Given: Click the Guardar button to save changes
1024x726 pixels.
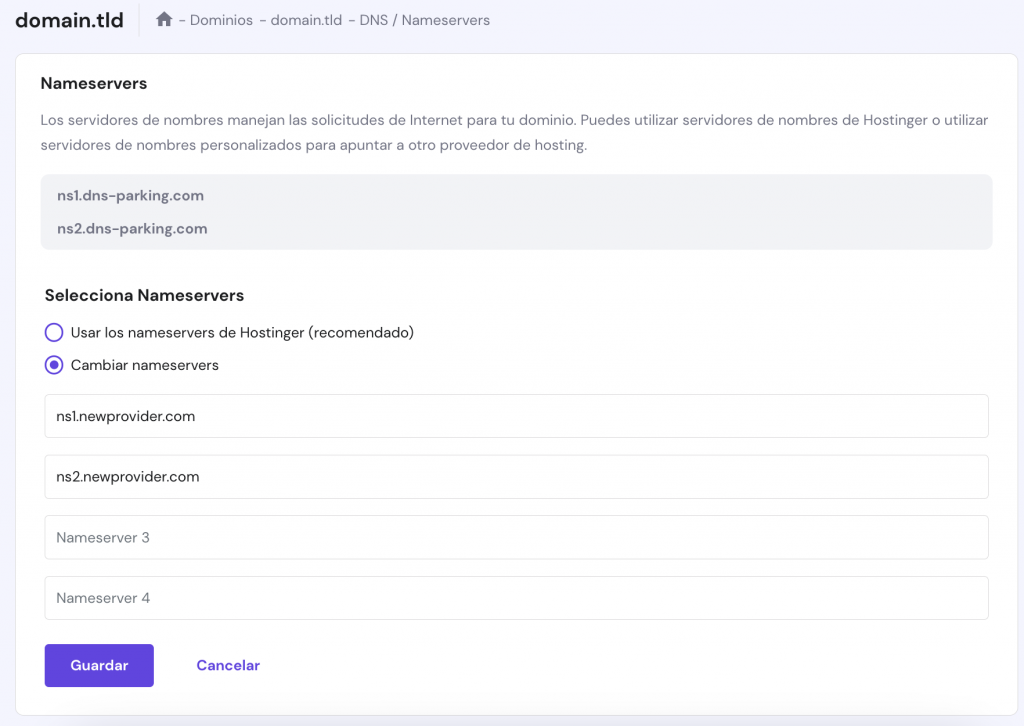Looking at the screenshot, I should tap(99, 665).
